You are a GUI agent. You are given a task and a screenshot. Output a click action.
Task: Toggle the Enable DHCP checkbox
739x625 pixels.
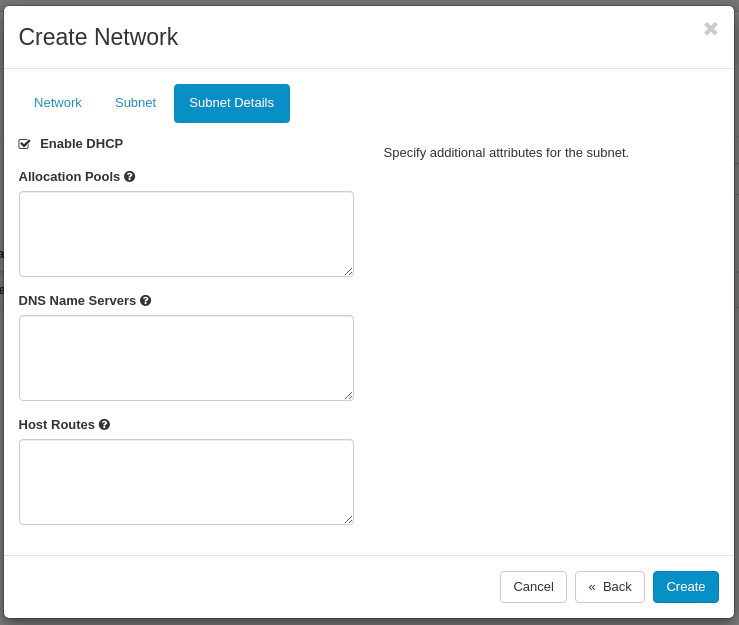(x=25, y=144)
